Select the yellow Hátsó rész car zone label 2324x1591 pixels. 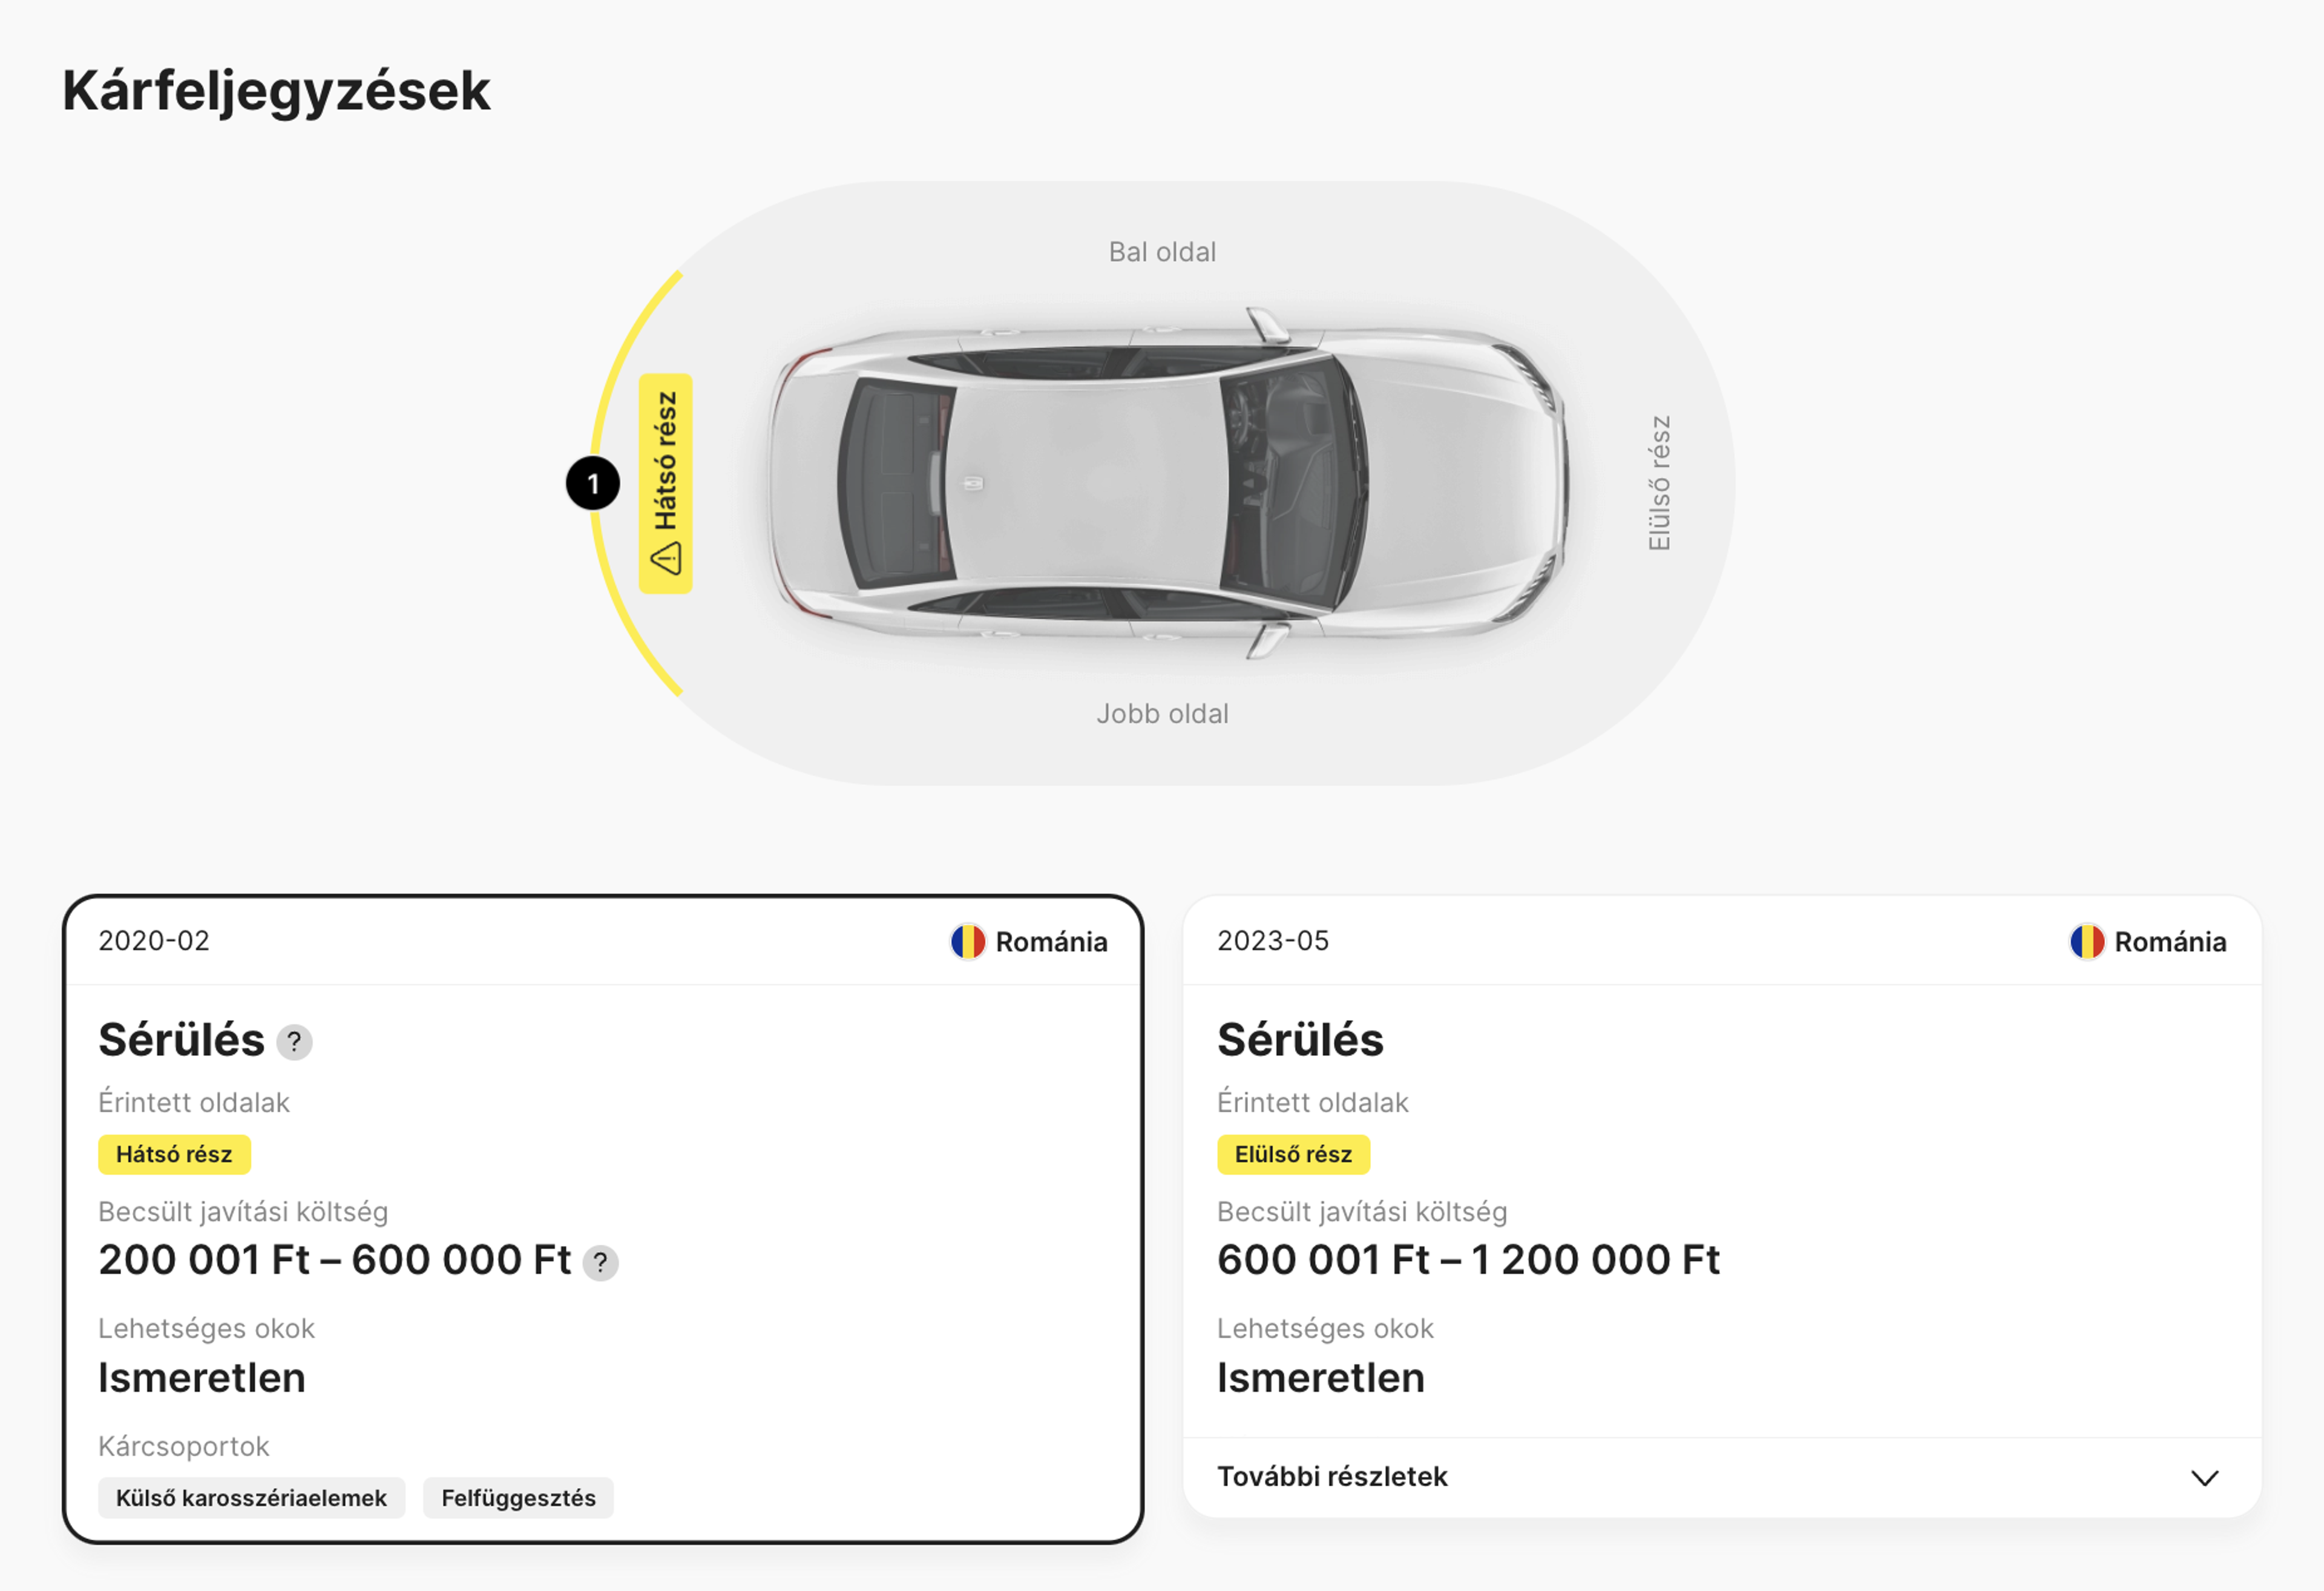pyautogui.click(x=666, y=484)
